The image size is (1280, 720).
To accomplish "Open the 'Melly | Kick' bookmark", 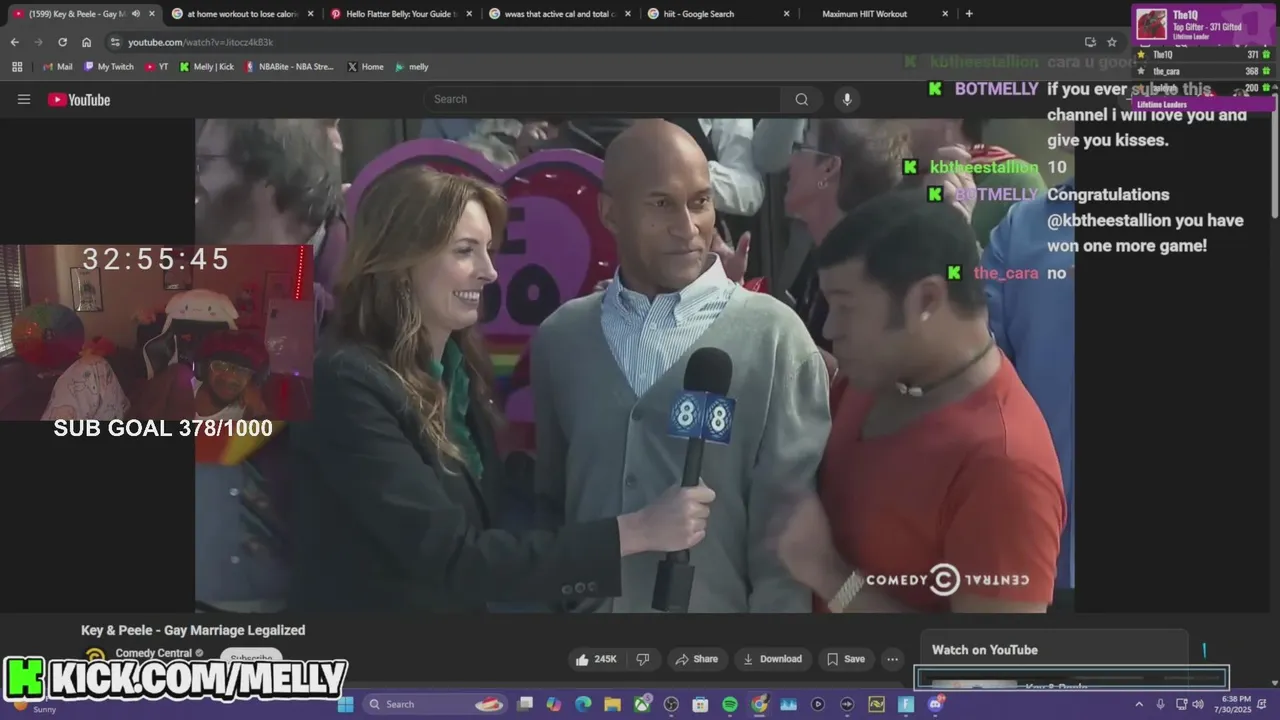I will [x=206, y=67].
